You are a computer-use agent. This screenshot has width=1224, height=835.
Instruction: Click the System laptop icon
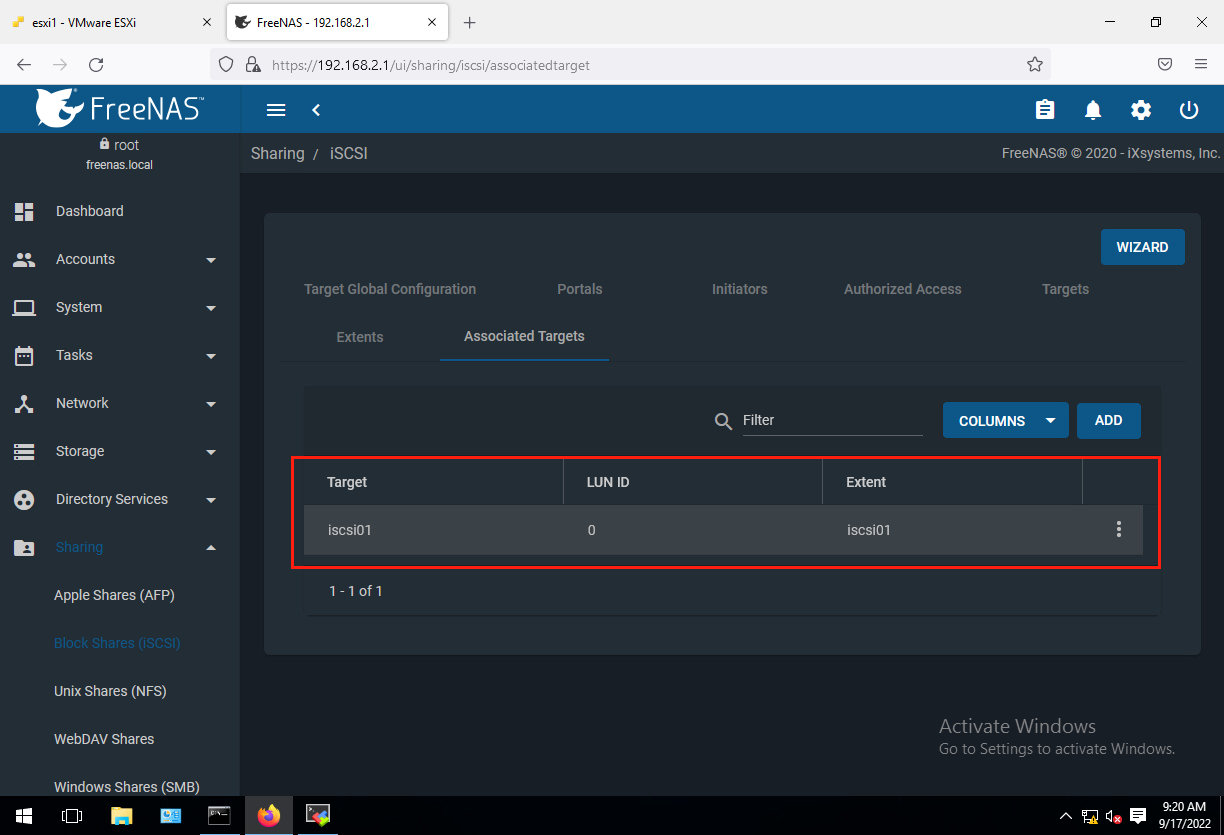(x=24, y=307)
